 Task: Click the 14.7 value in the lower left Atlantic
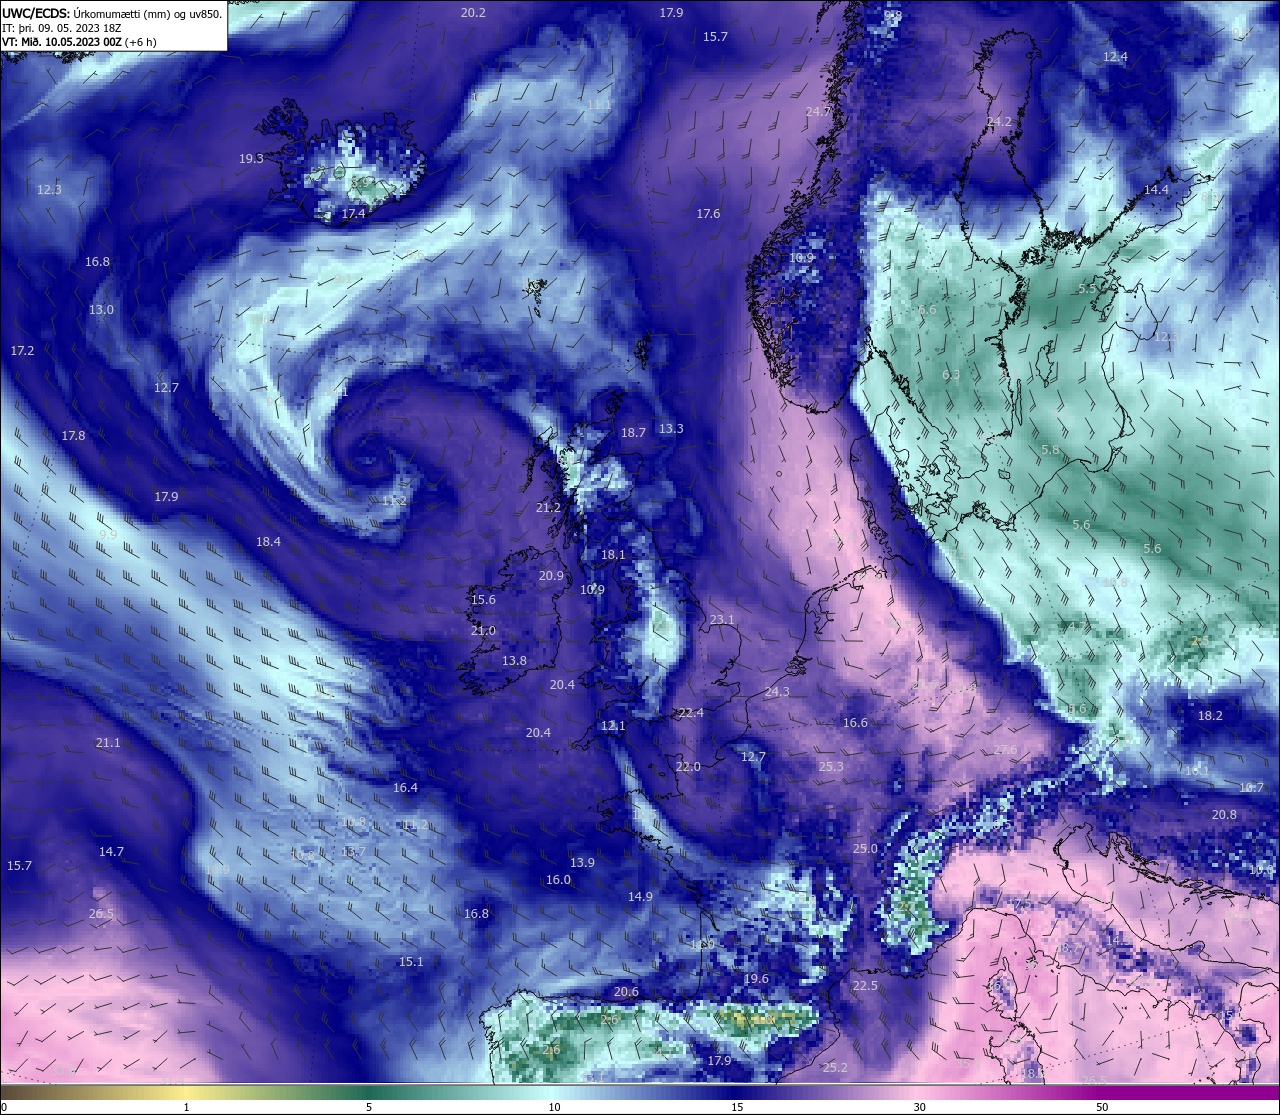(x=111, y=852)
